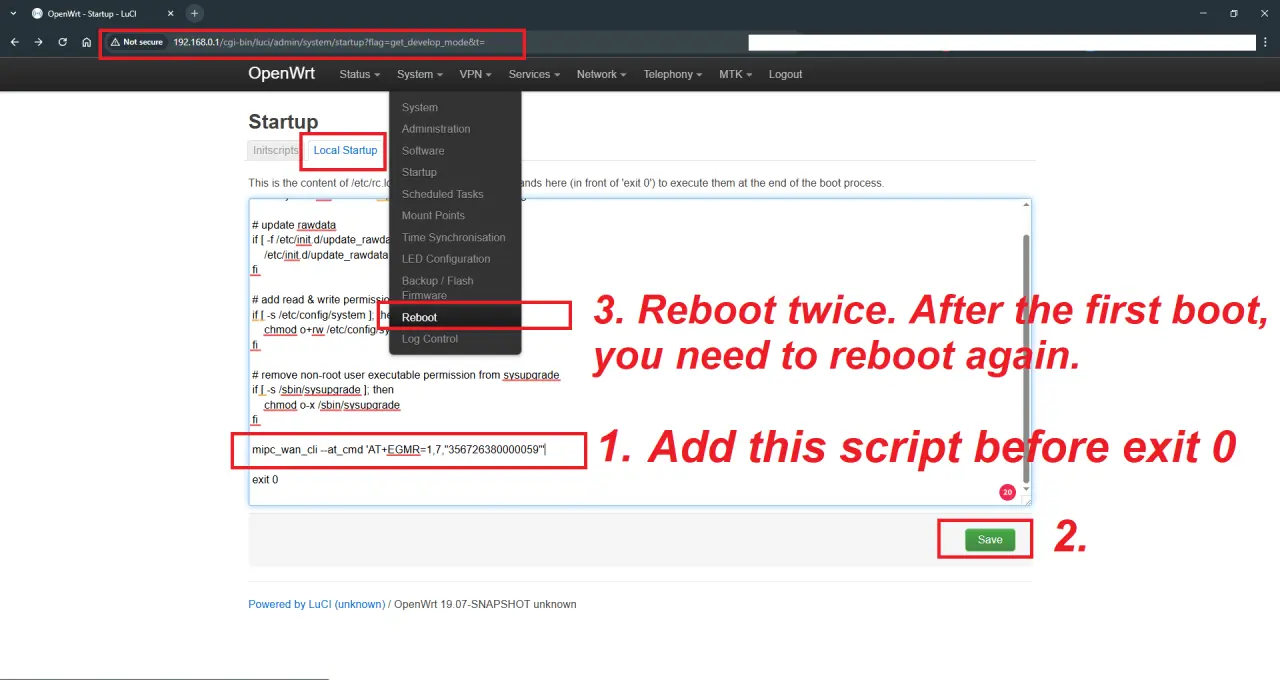Viewport: 1280px width, 680px height.
Task: Expand the VPN dropdown menu
Action: 475,74
